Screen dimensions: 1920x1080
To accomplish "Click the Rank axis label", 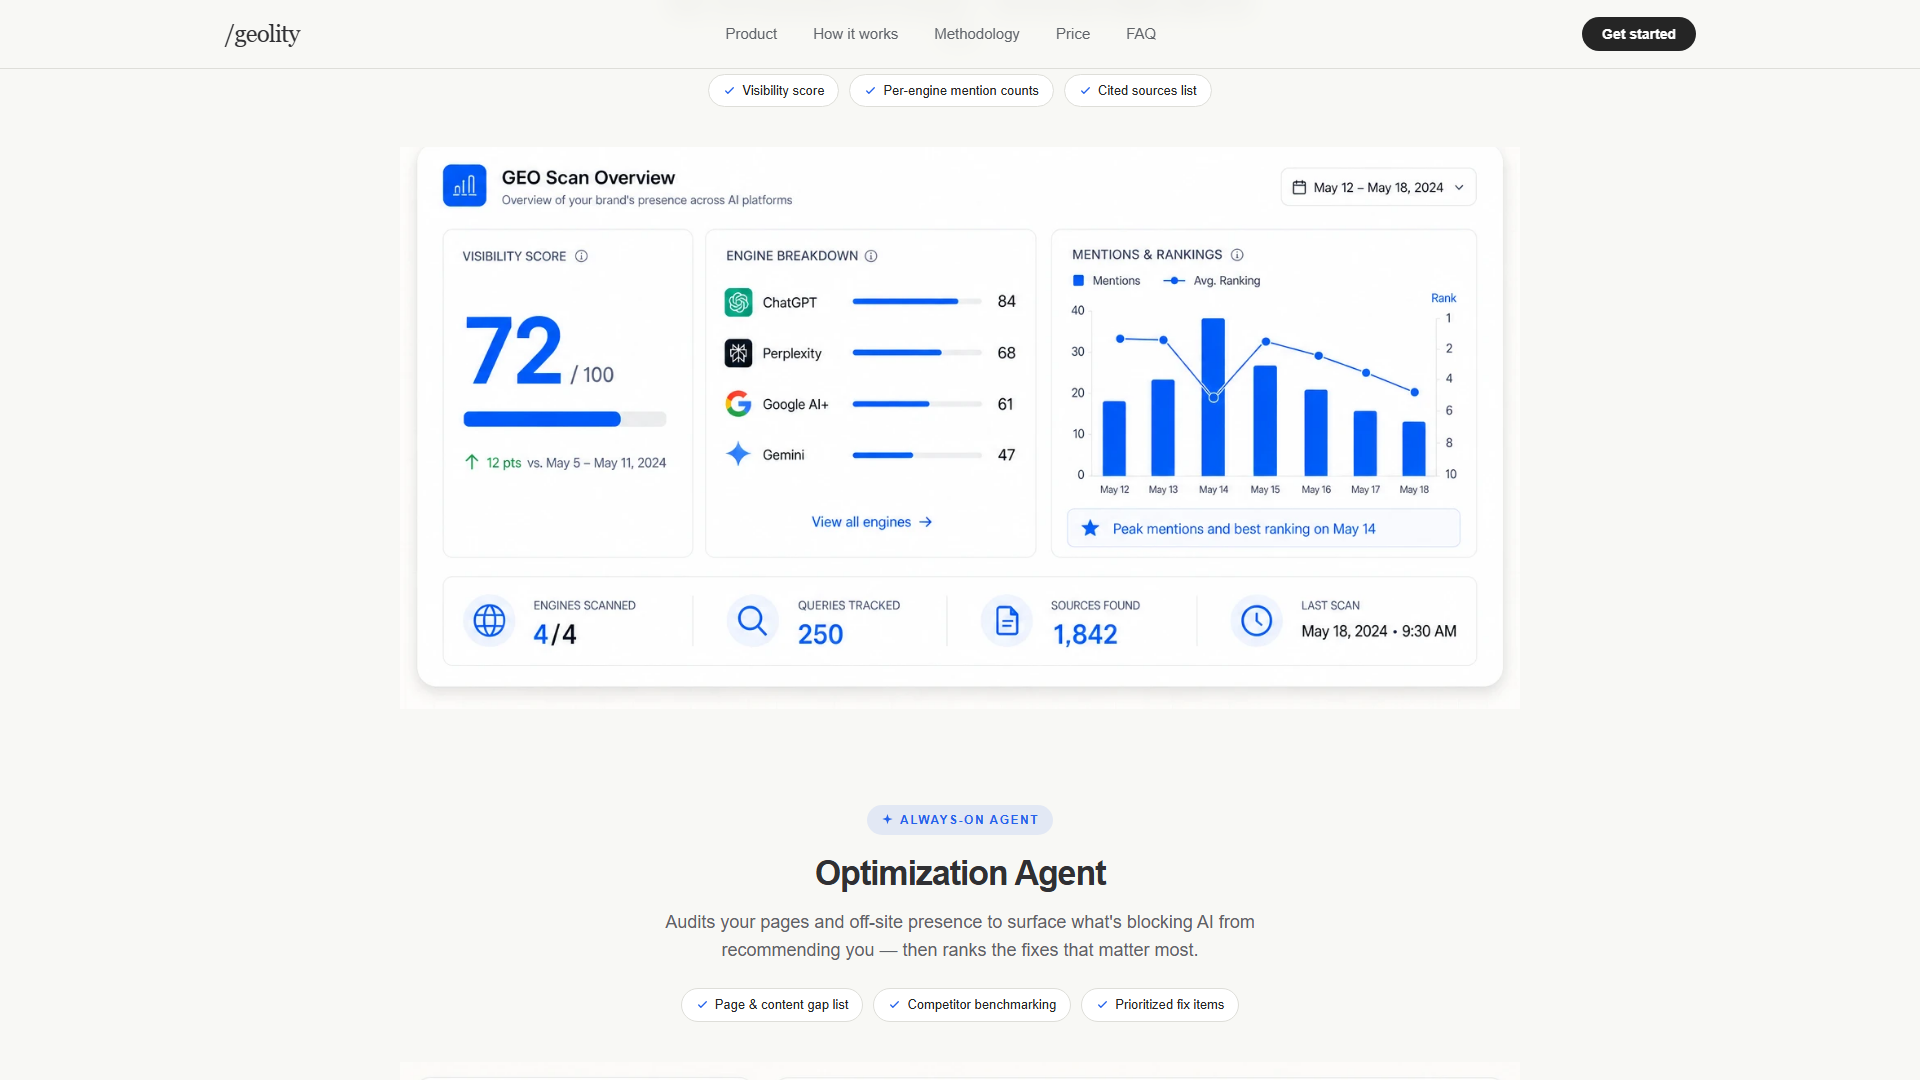I will pyautogui.click(x=1443, y=298).
